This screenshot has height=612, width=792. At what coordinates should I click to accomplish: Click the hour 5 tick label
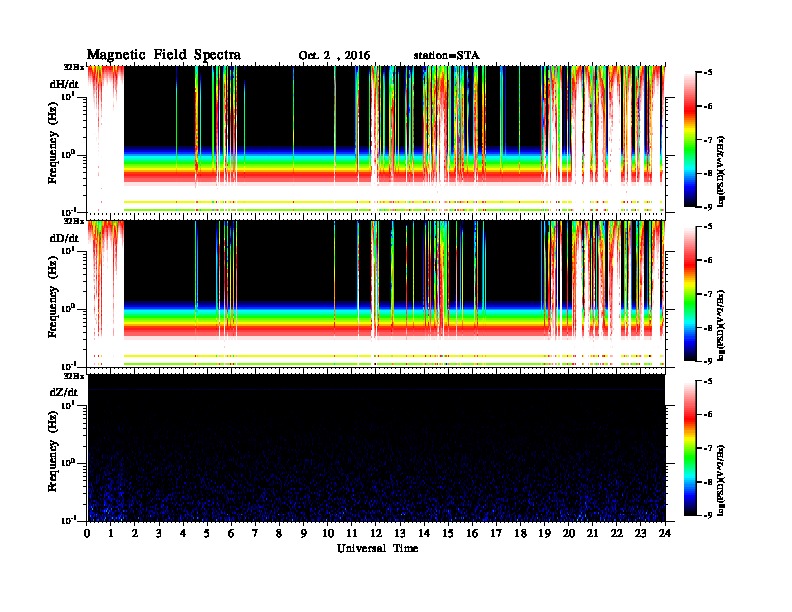point(207,534)
